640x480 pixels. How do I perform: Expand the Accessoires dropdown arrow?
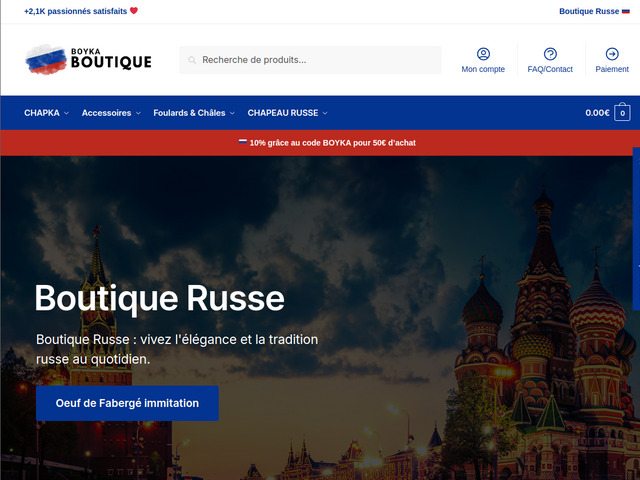point(138,114)
